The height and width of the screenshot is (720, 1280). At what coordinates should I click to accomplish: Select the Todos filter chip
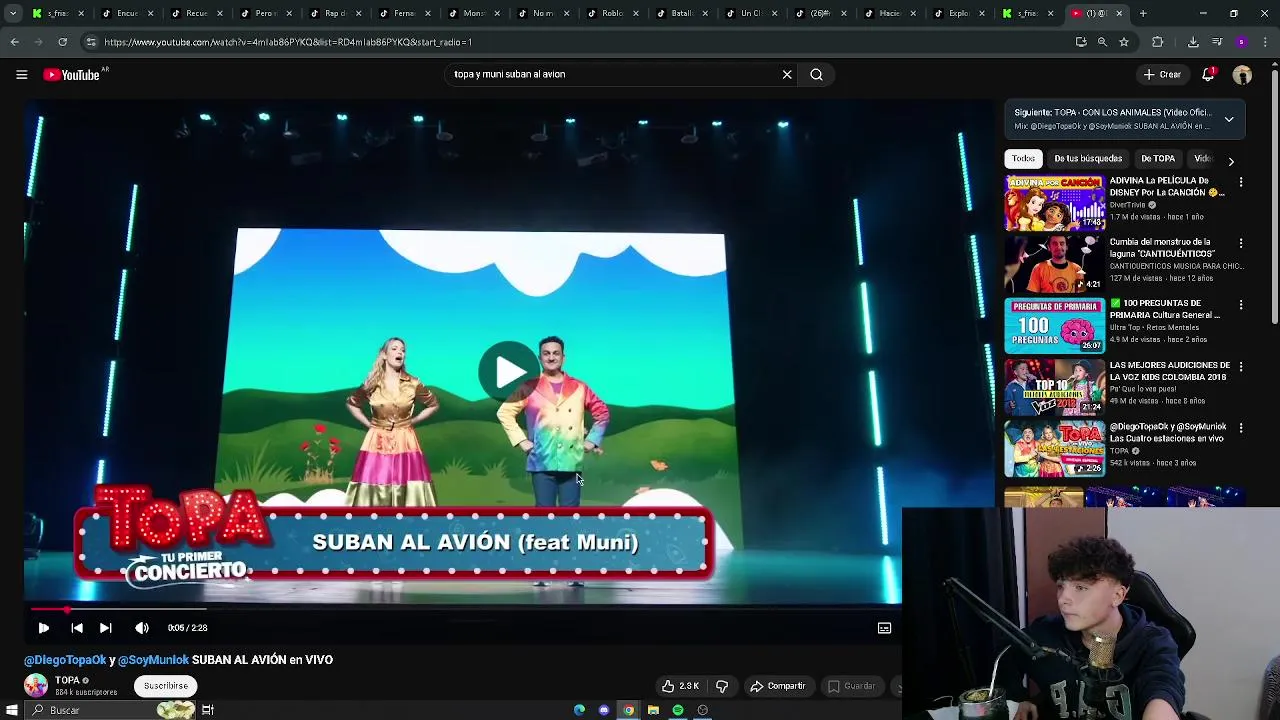(x=1023, y=158)
